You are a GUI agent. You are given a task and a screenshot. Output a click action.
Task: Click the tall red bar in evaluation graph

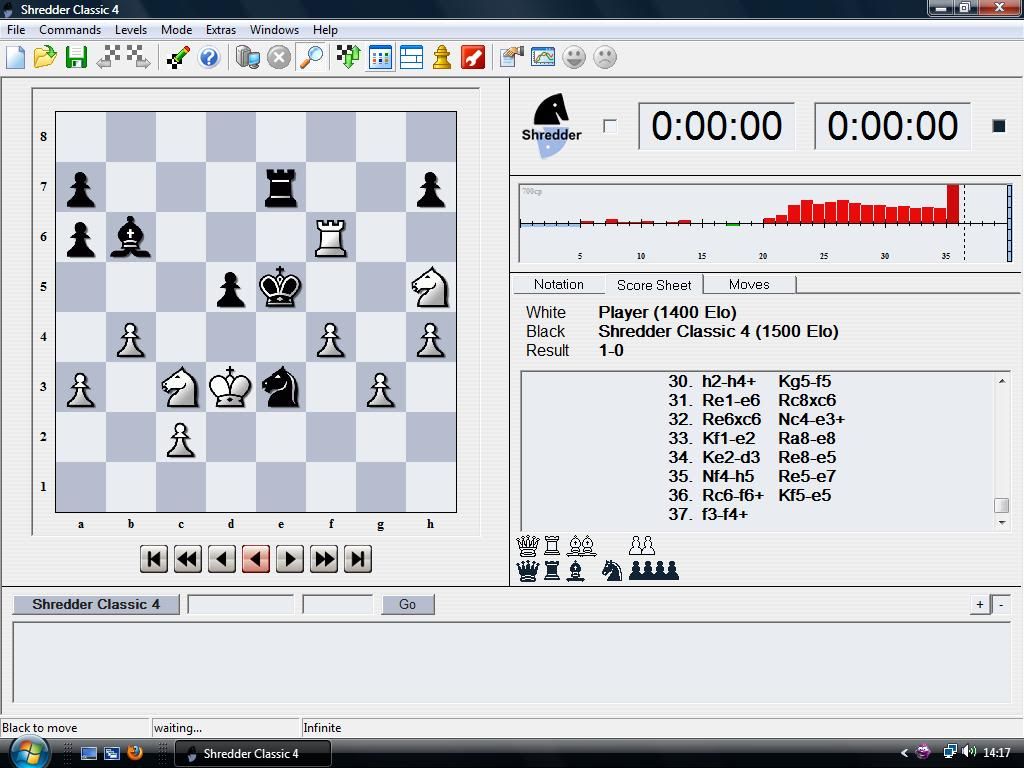click(953, 204)
